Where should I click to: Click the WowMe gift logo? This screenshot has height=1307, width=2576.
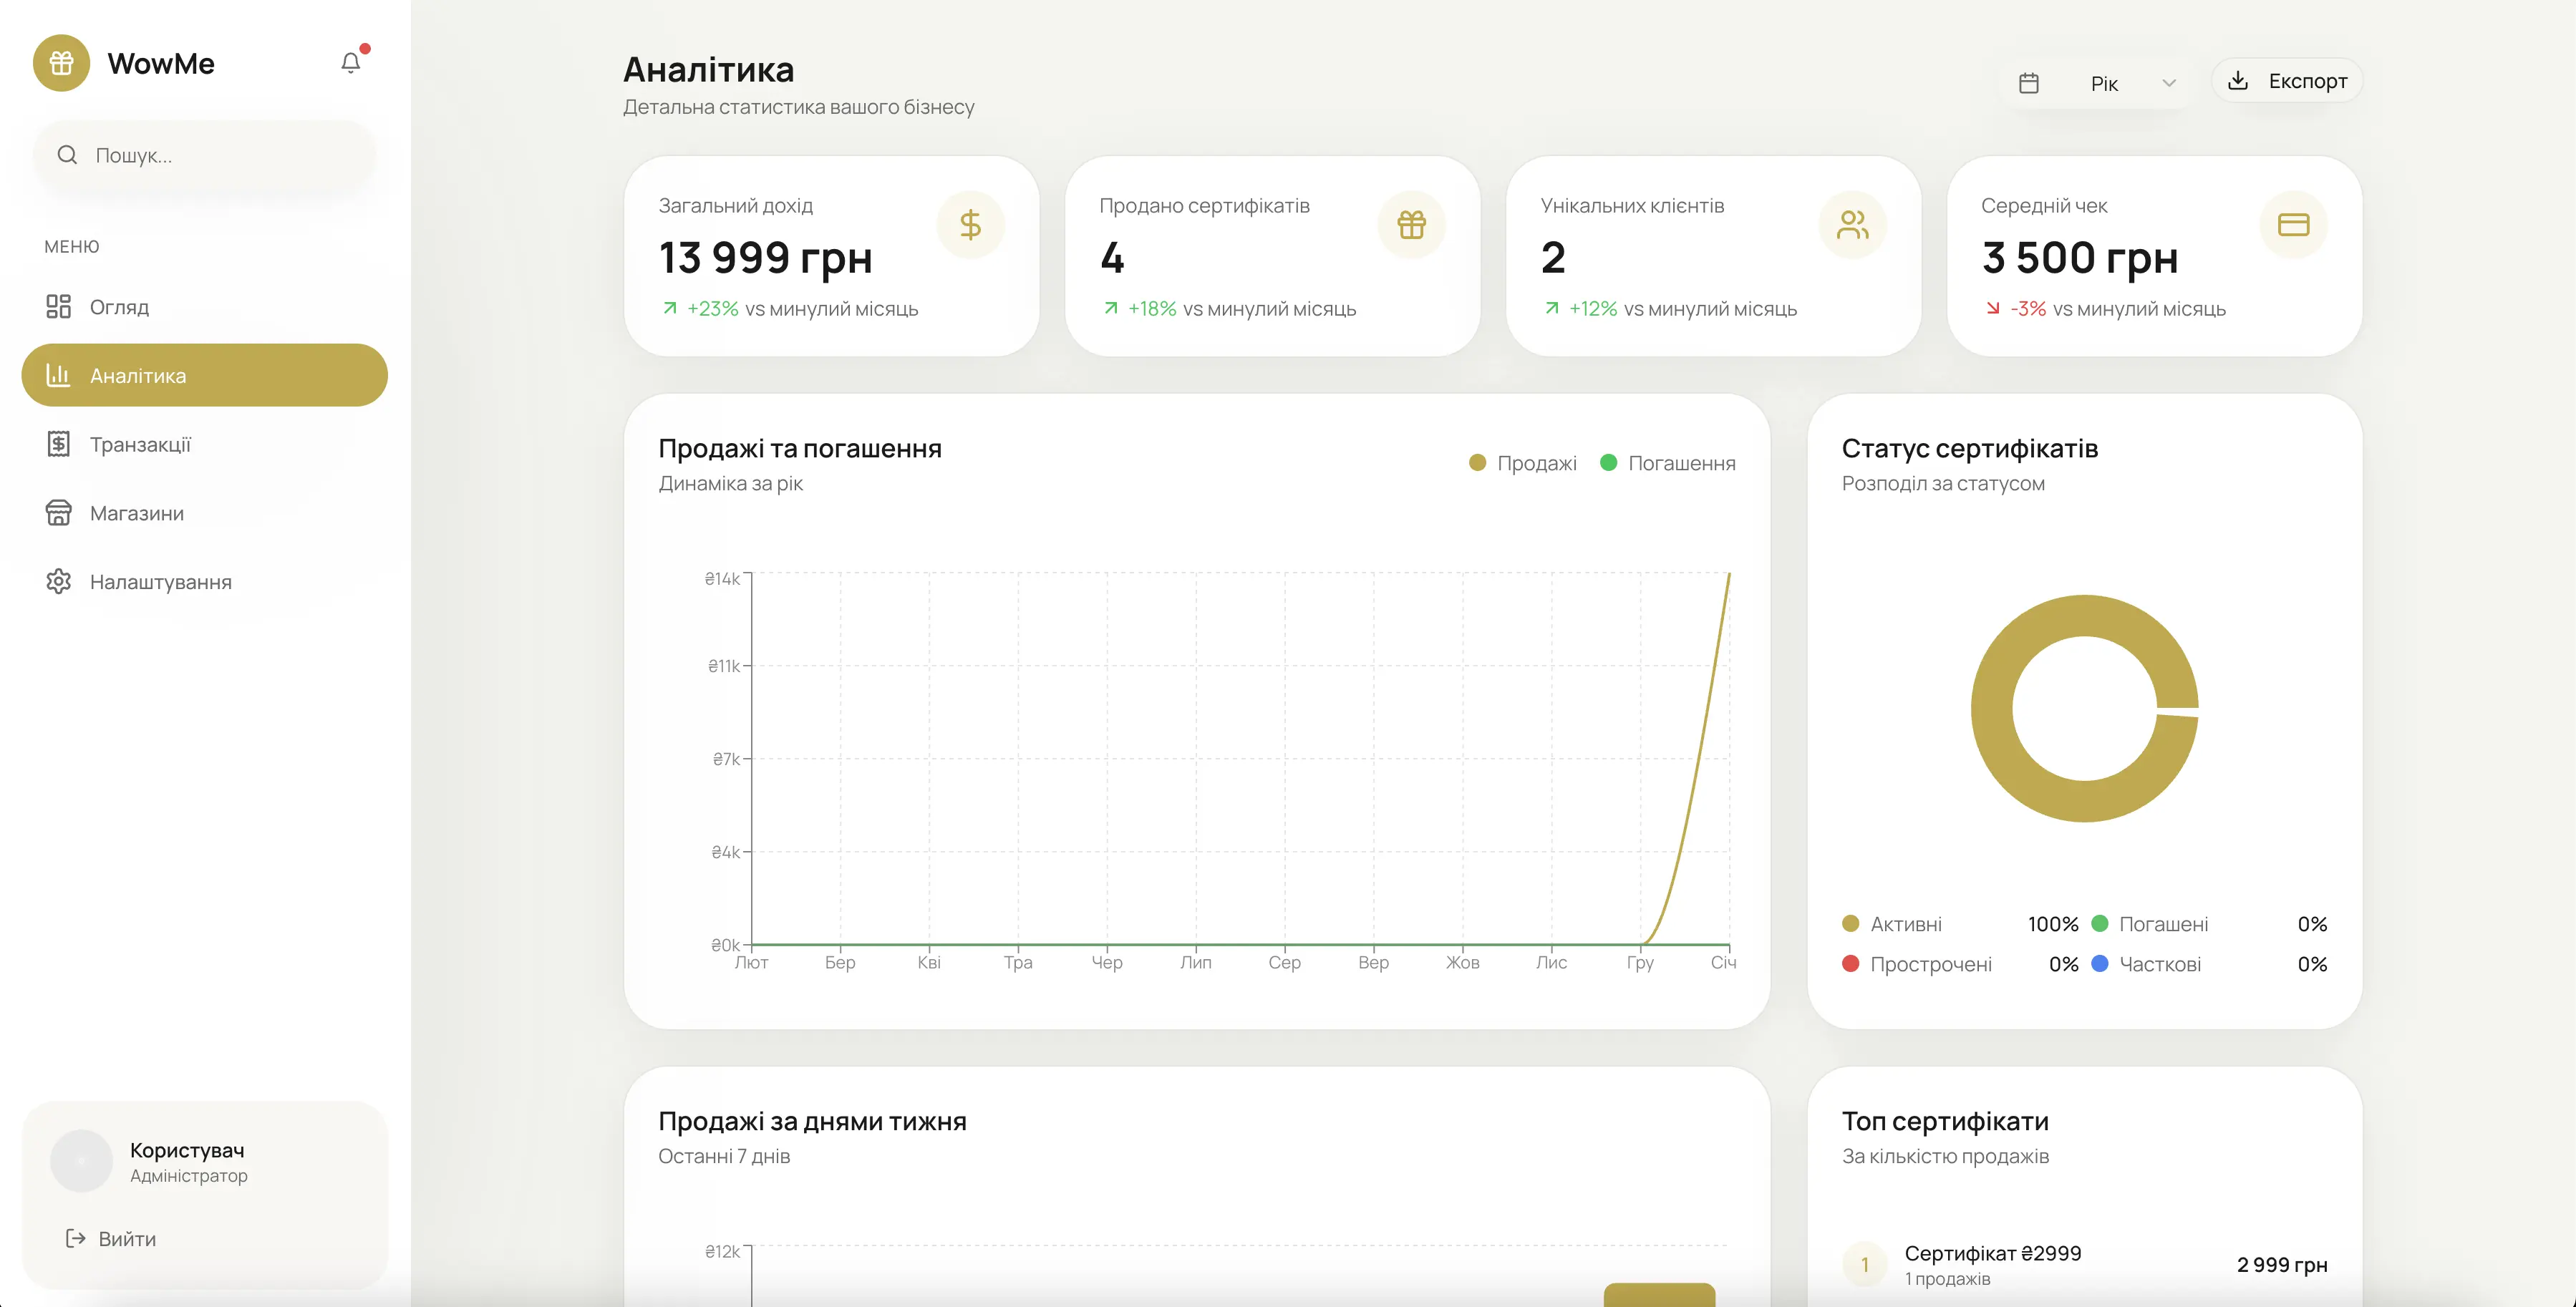pyautogui.click(x=61, y=62)
